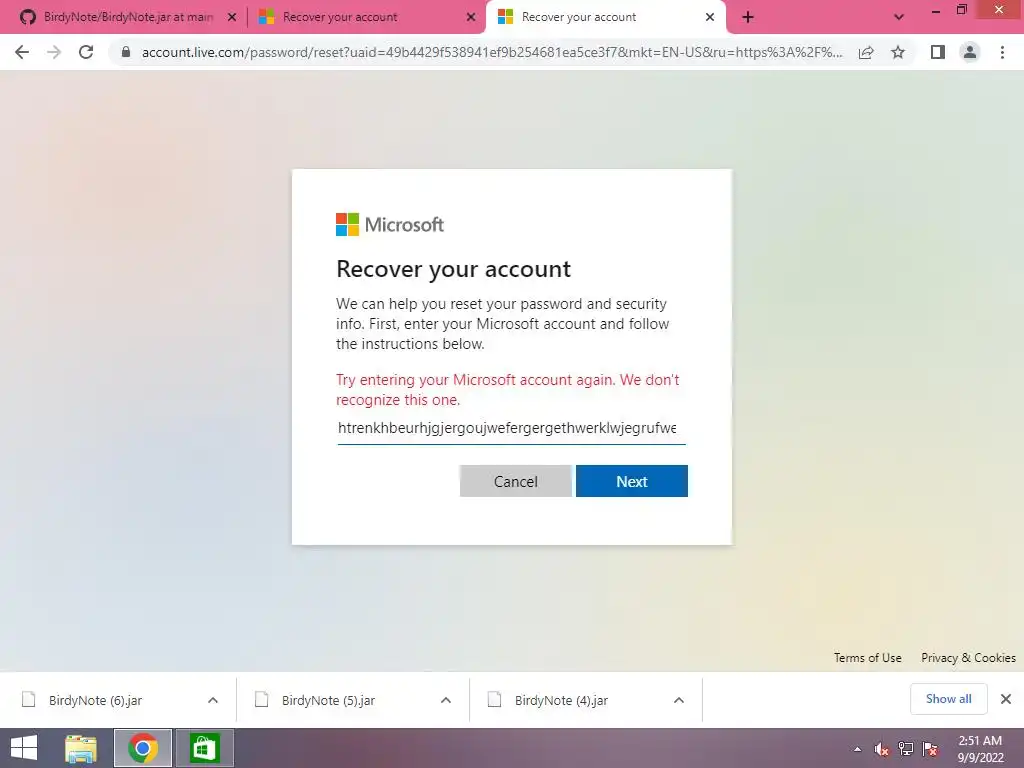
Task: Open File Explorer from the taskbar
Action: pos(81,748)
